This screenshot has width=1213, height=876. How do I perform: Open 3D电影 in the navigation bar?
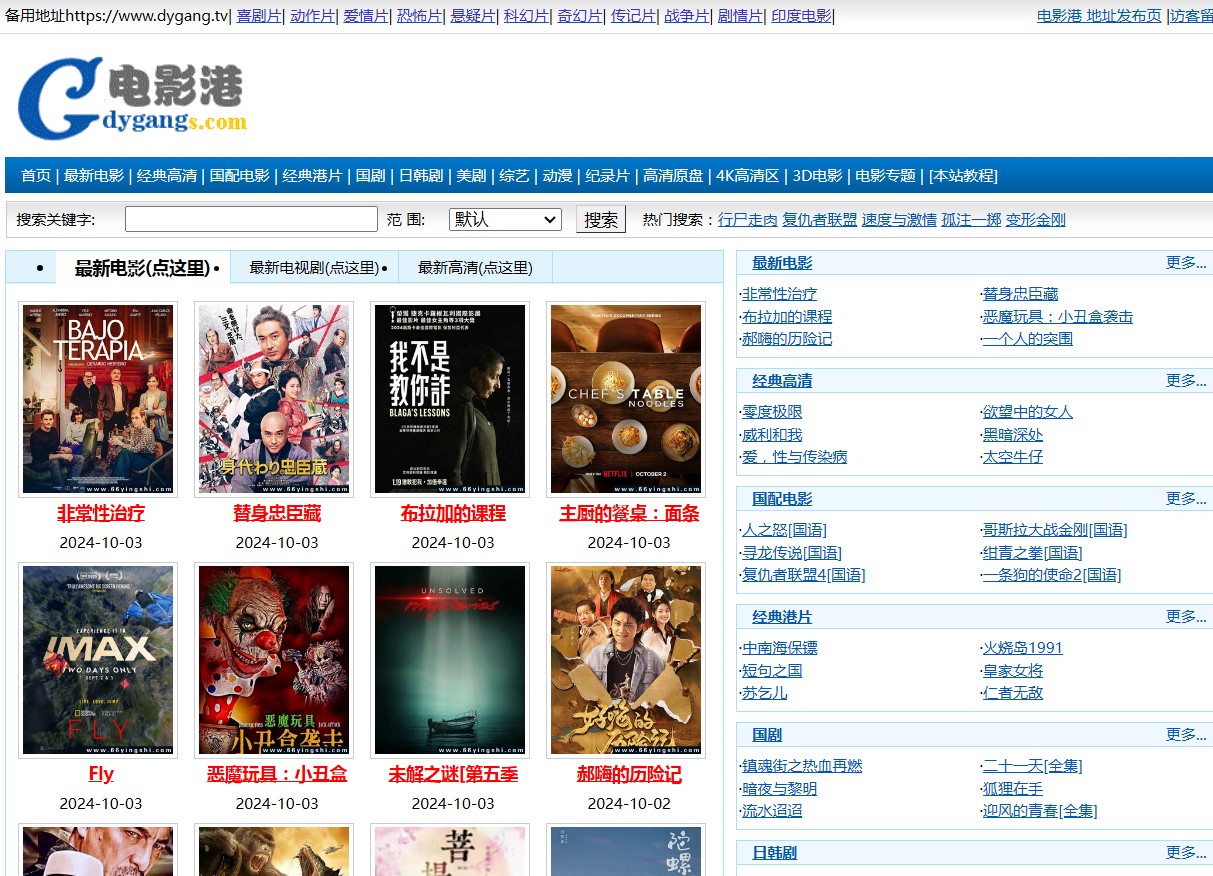pos(817,176)
